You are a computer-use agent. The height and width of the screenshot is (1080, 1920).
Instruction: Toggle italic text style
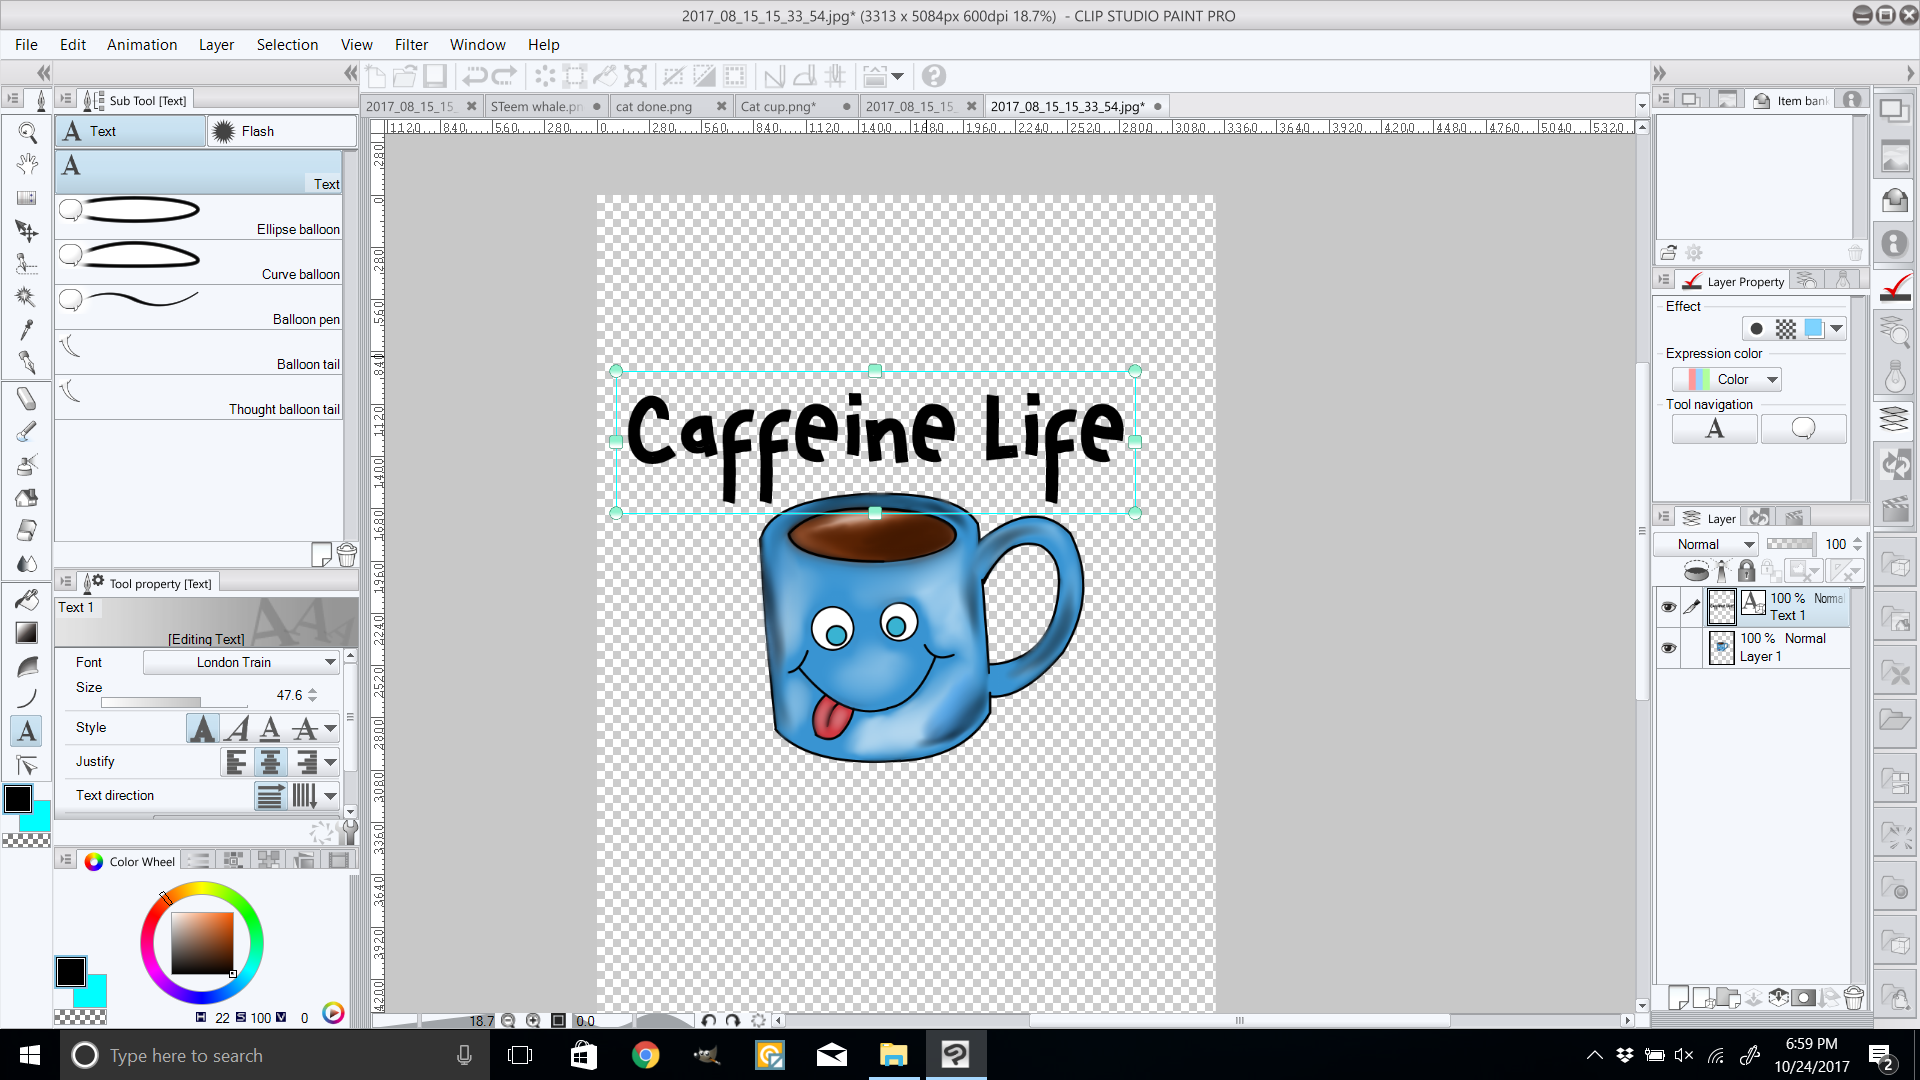pos(237,729)
